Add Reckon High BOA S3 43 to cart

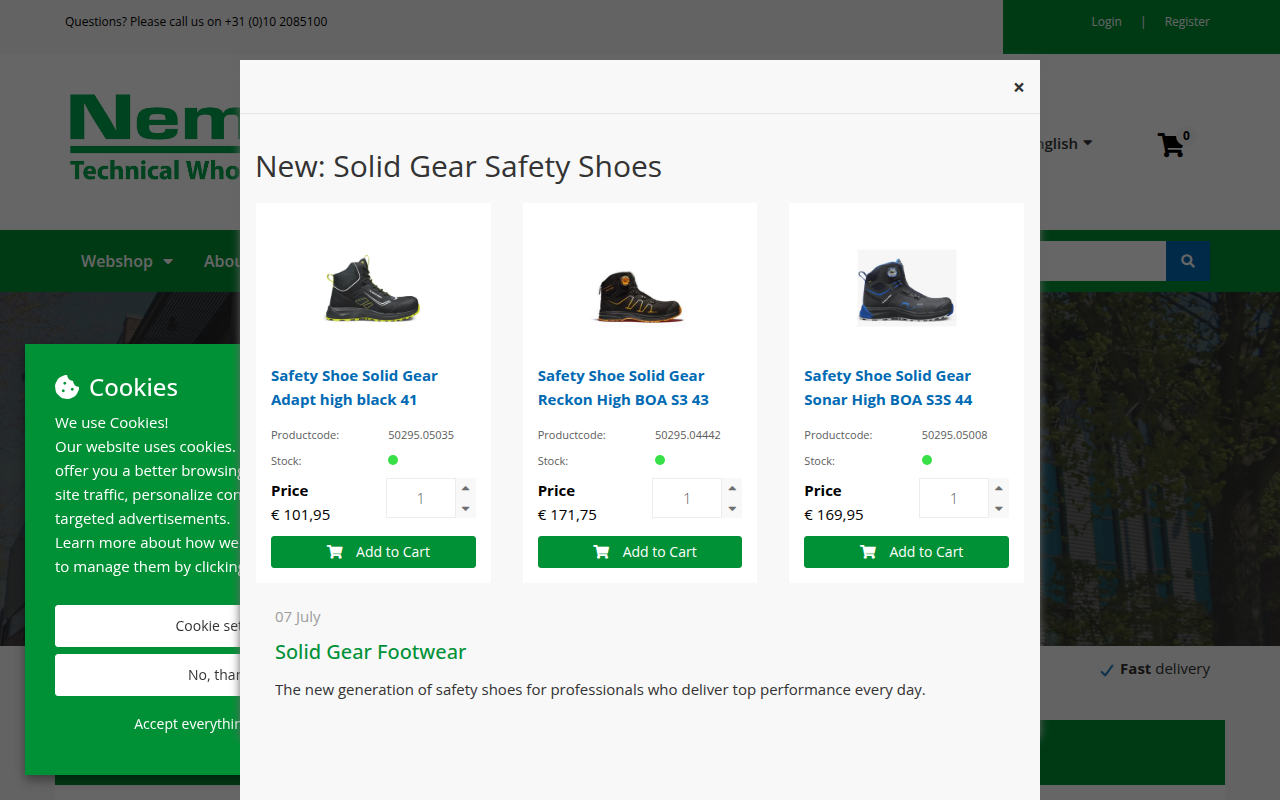pos(640,552)
